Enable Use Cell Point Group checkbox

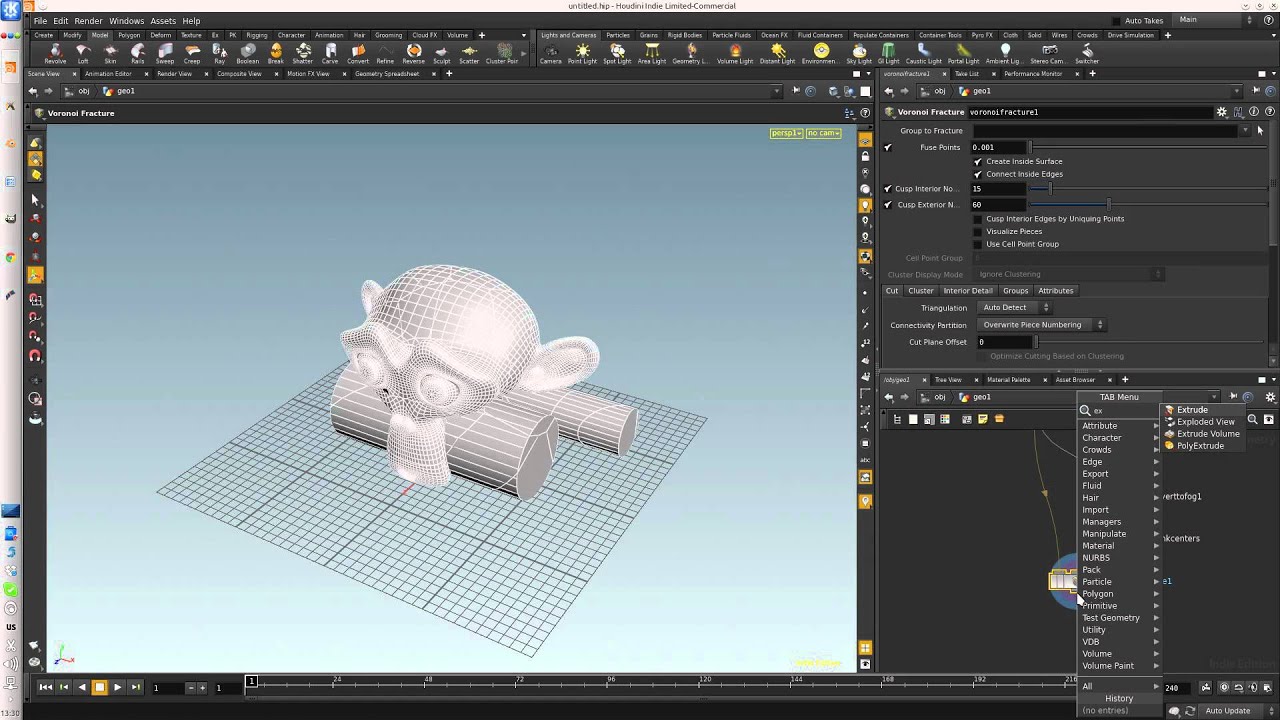coord(978,244)
